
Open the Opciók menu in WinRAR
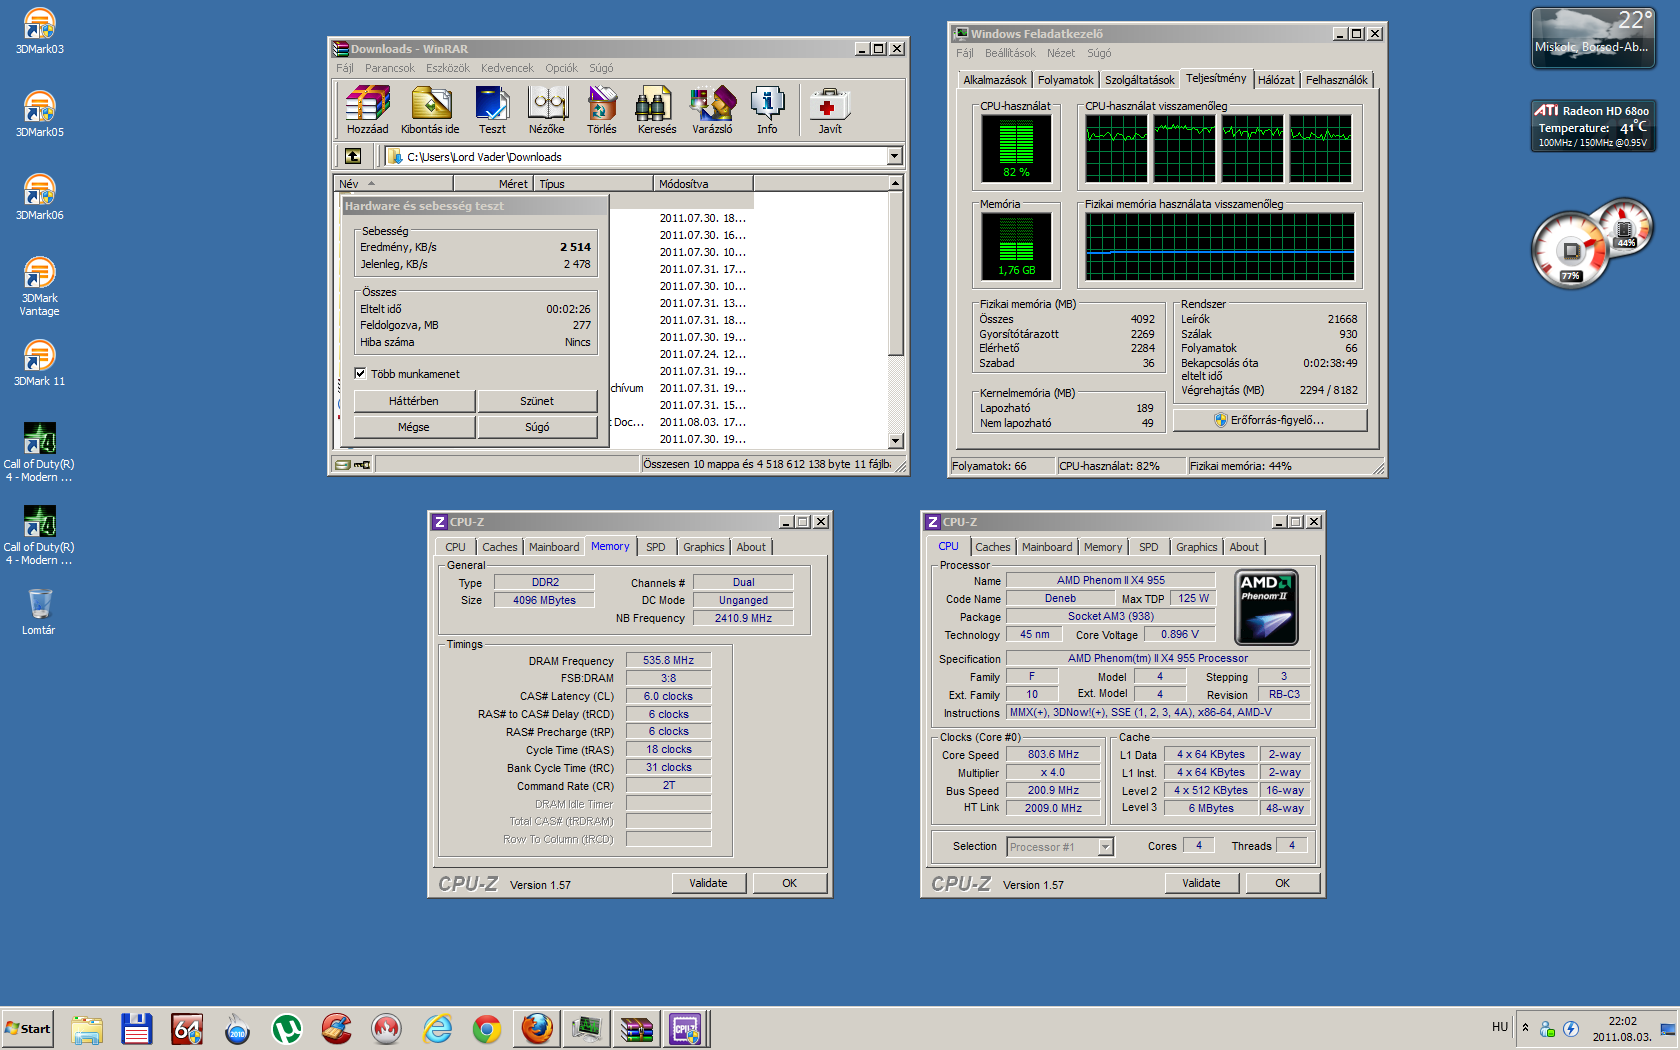[x=561, y=68]
